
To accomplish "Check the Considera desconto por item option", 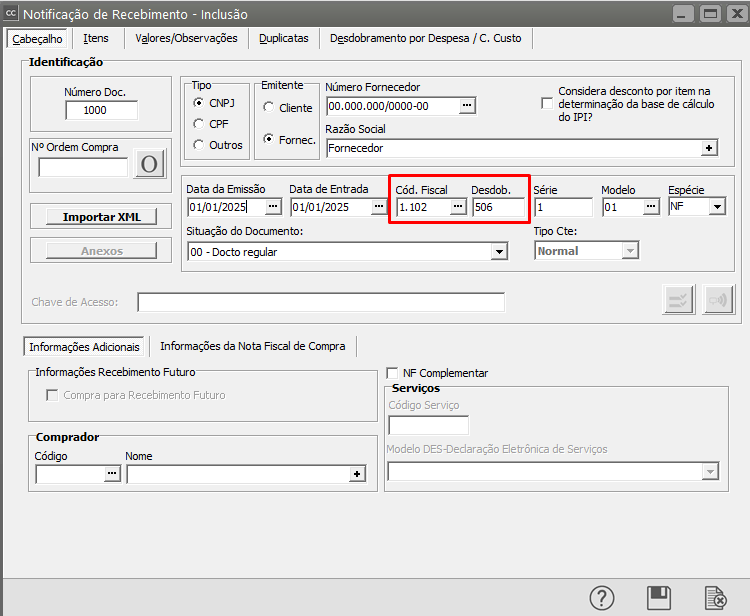I will pyautogui.click(x=547, y=103).
